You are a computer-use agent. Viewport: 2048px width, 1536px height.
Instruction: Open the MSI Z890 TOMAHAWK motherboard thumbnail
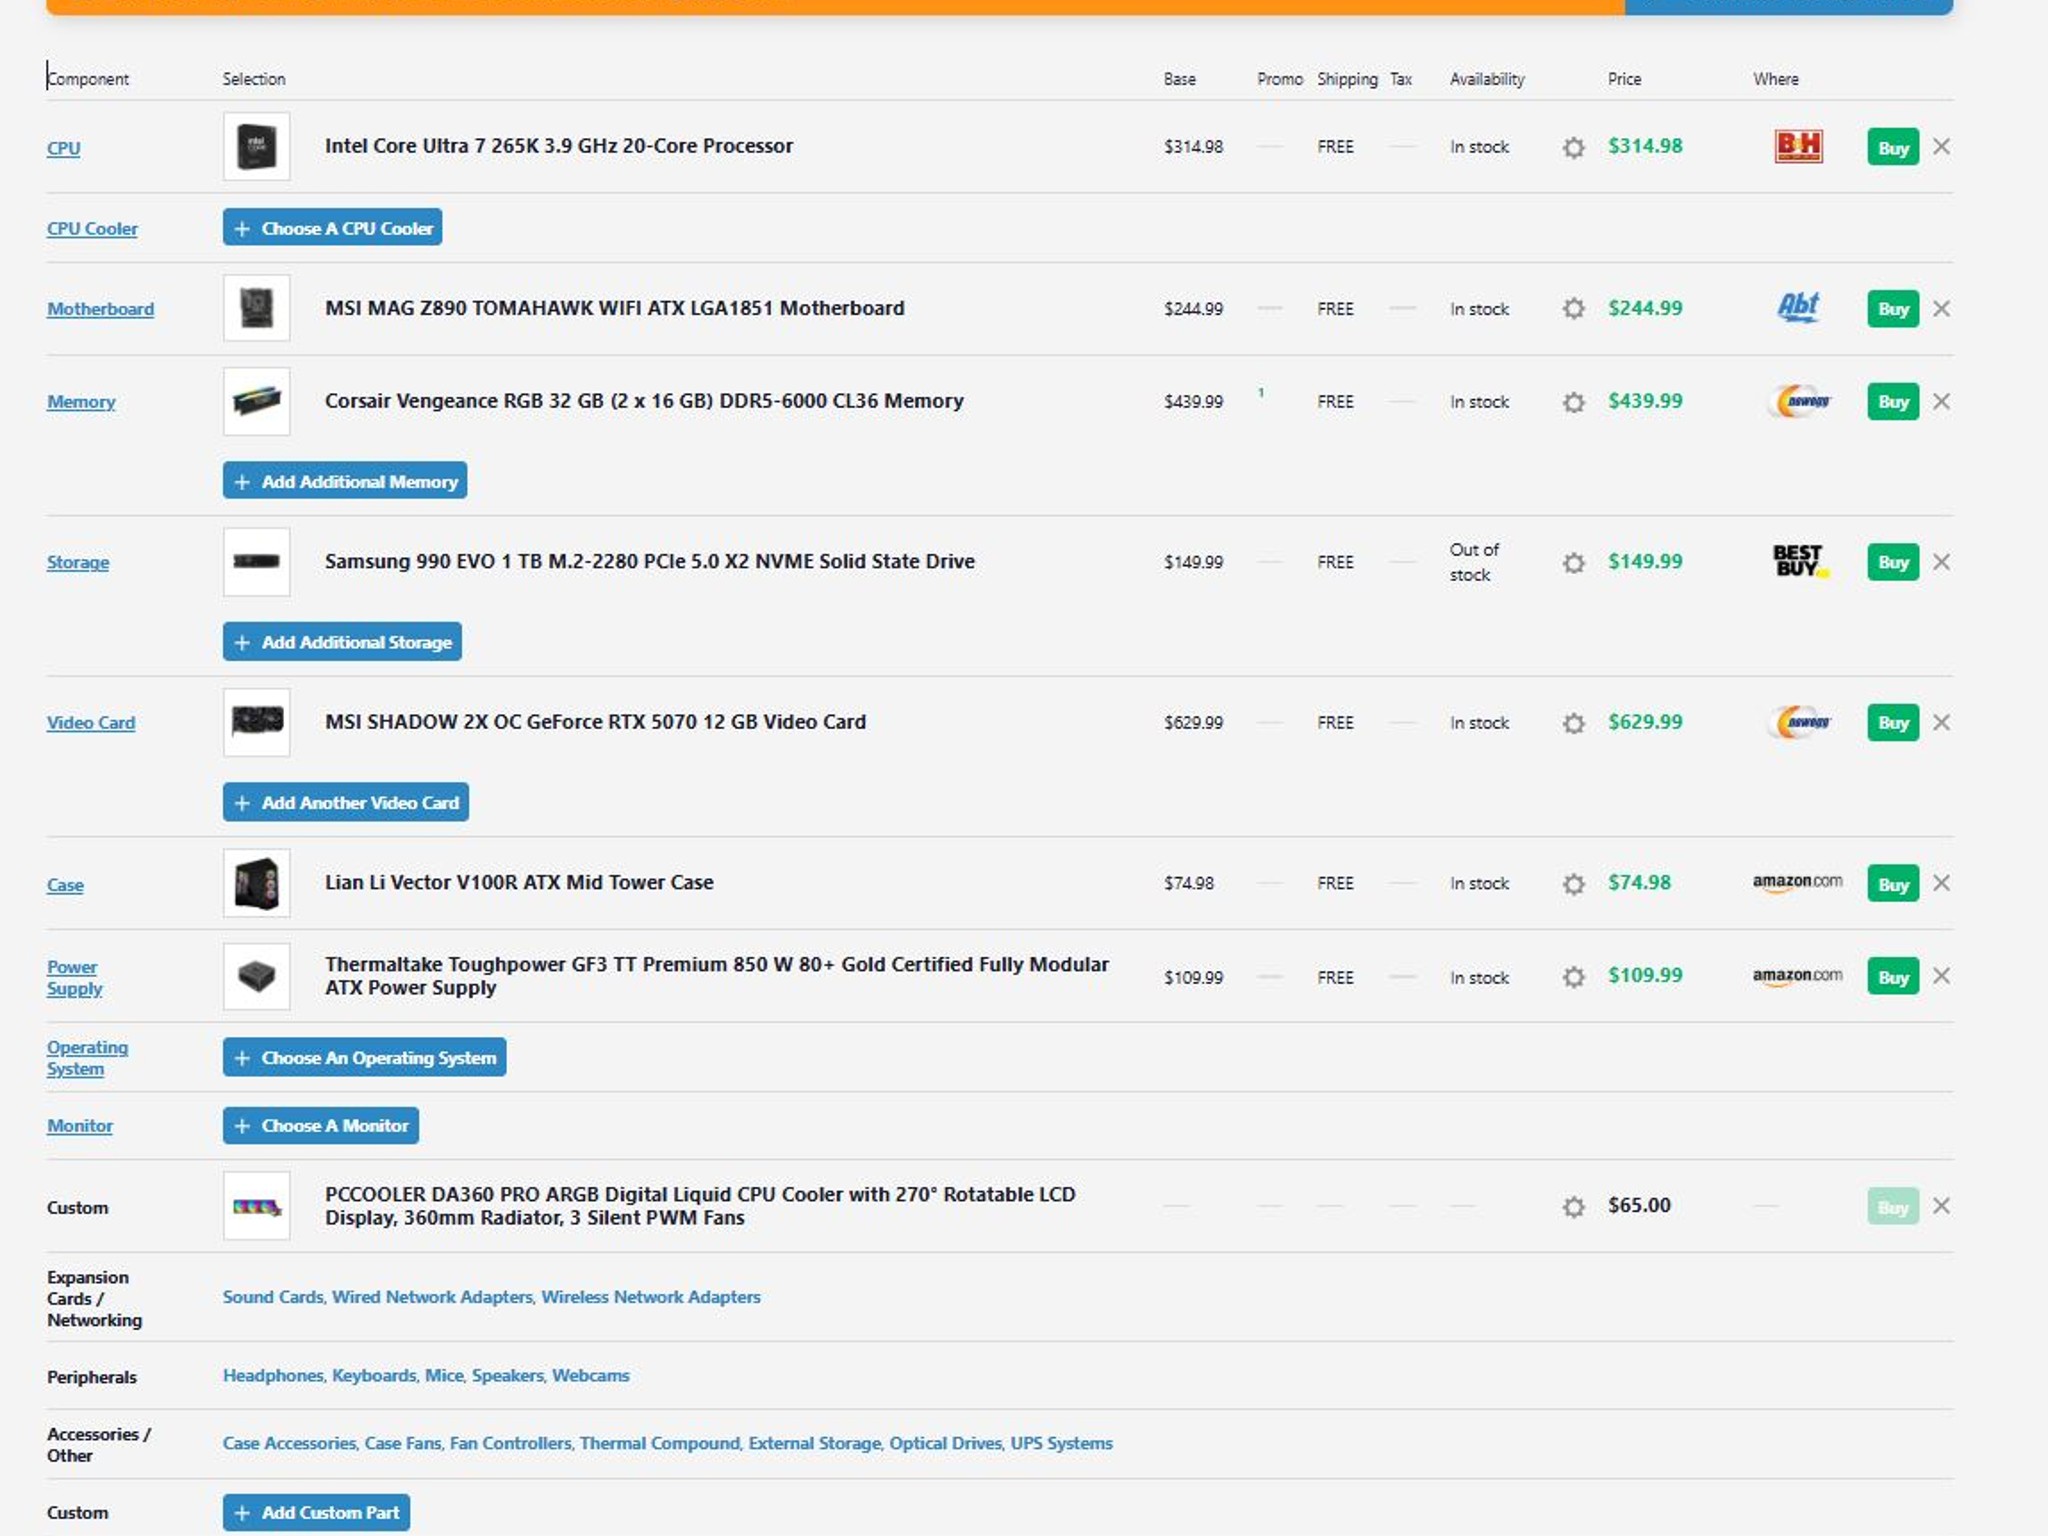point(257,308)
